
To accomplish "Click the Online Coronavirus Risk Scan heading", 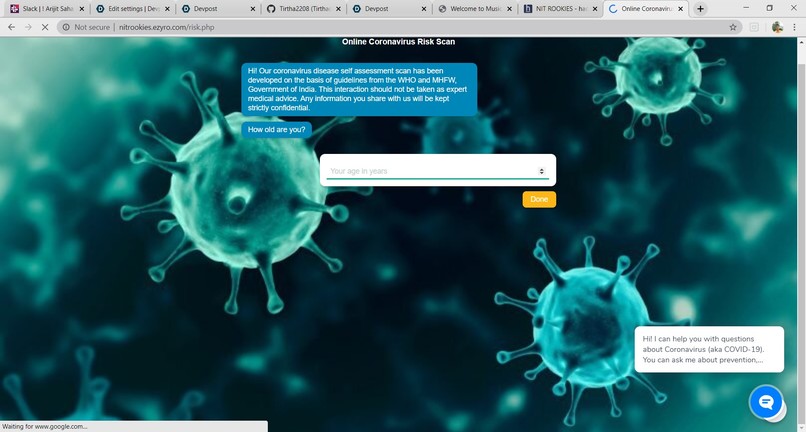I will coord(398,42).
